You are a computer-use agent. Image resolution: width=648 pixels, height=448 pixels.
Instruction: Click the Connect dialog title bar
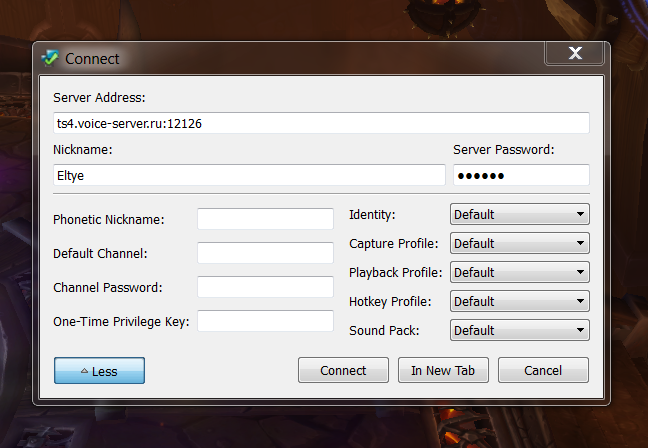coord(300,58)
